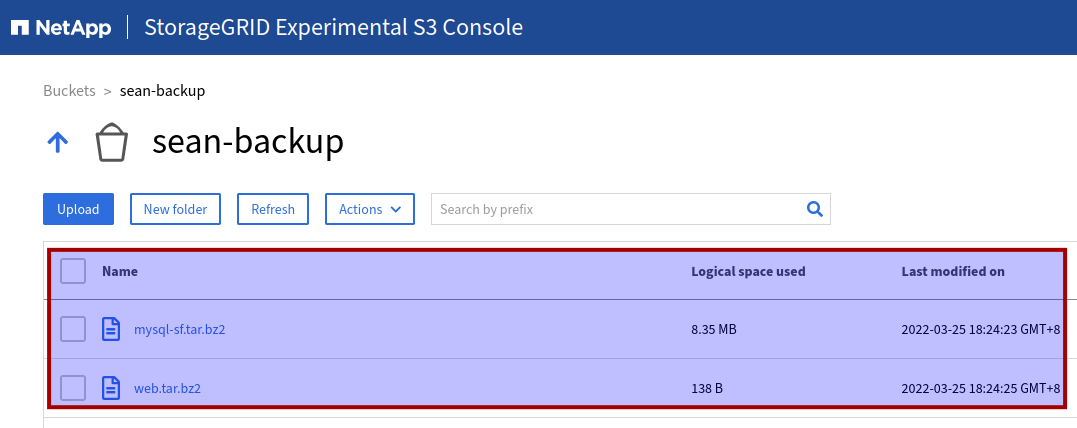Click the Logical space used column header
The image size is (1077, 428).
pyautogui.click(x=748, y=271)
